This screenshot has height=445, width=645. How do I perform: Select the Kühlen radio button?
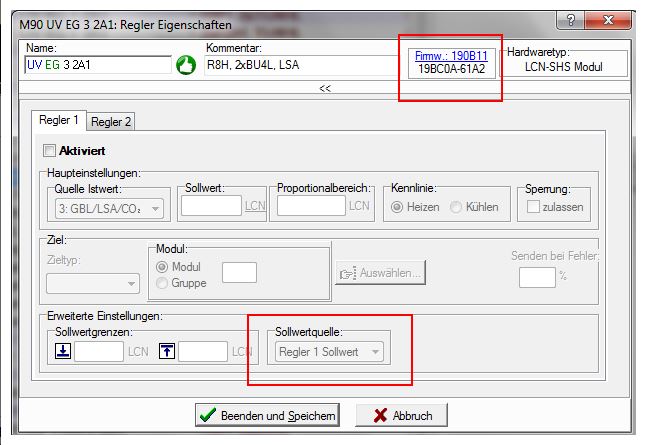tap(457, 207)
